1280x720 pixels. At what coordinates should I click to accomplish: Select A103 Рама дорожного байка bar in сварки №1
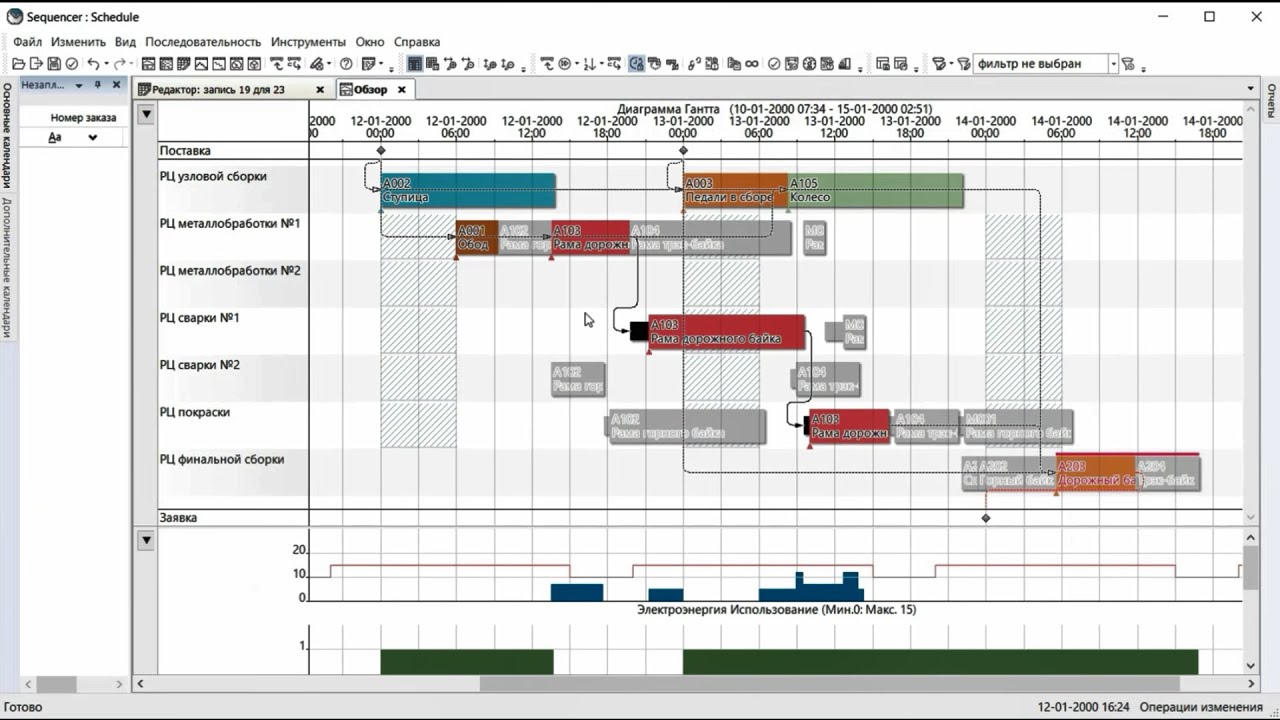[727, 332]
